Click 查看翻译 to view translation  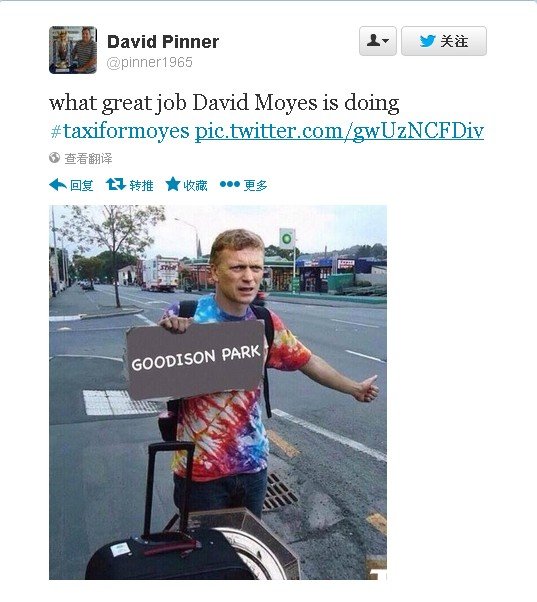(x=88, y=158)
